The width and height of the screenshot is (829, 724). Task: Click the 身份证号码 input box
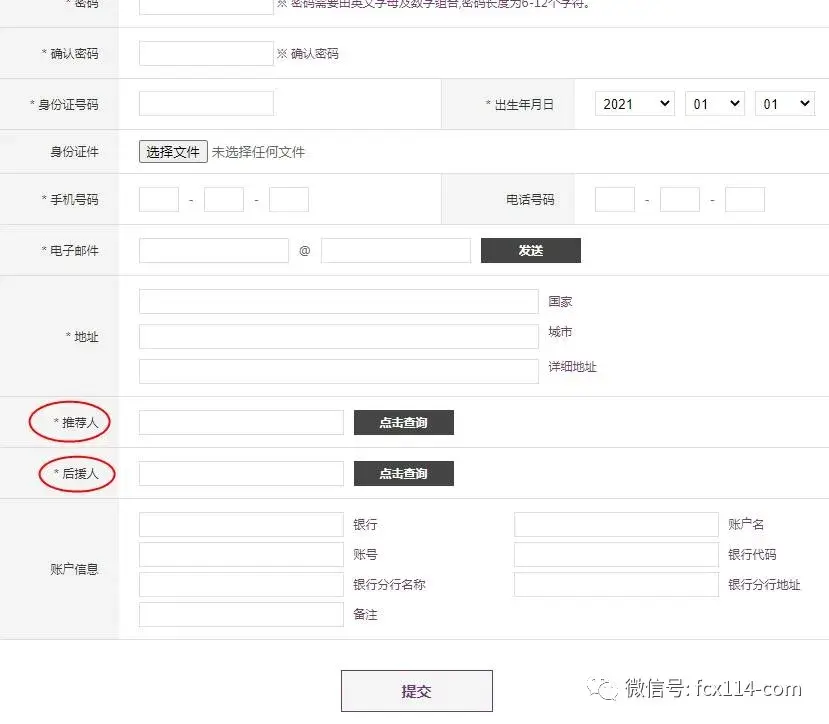(x=206, y=104)
